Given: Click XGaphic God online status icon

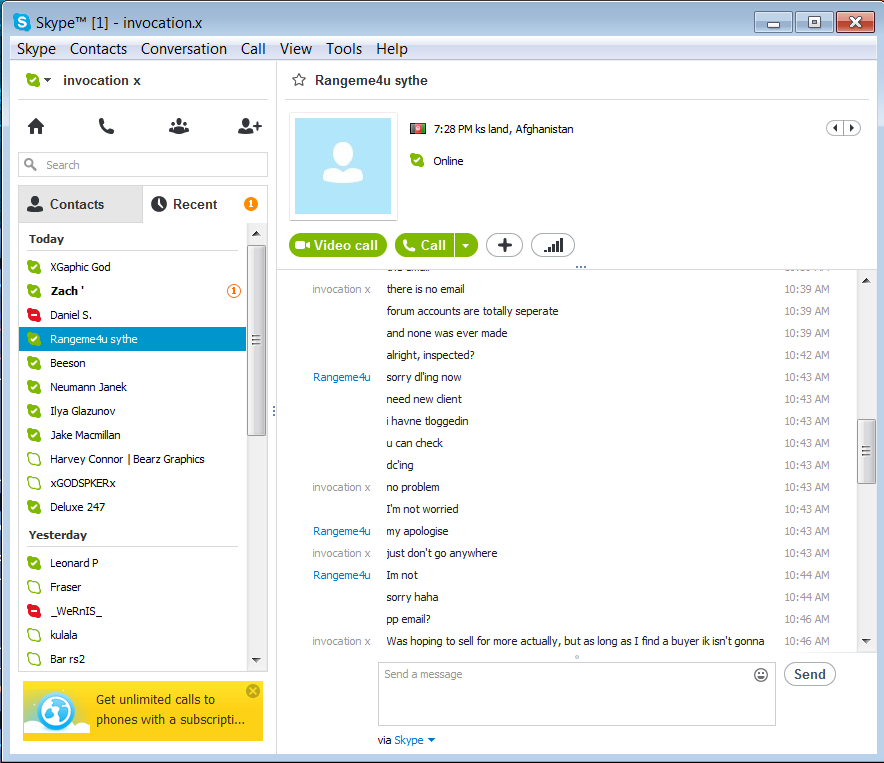Looking at the screenshot, I should click(34, 267).
